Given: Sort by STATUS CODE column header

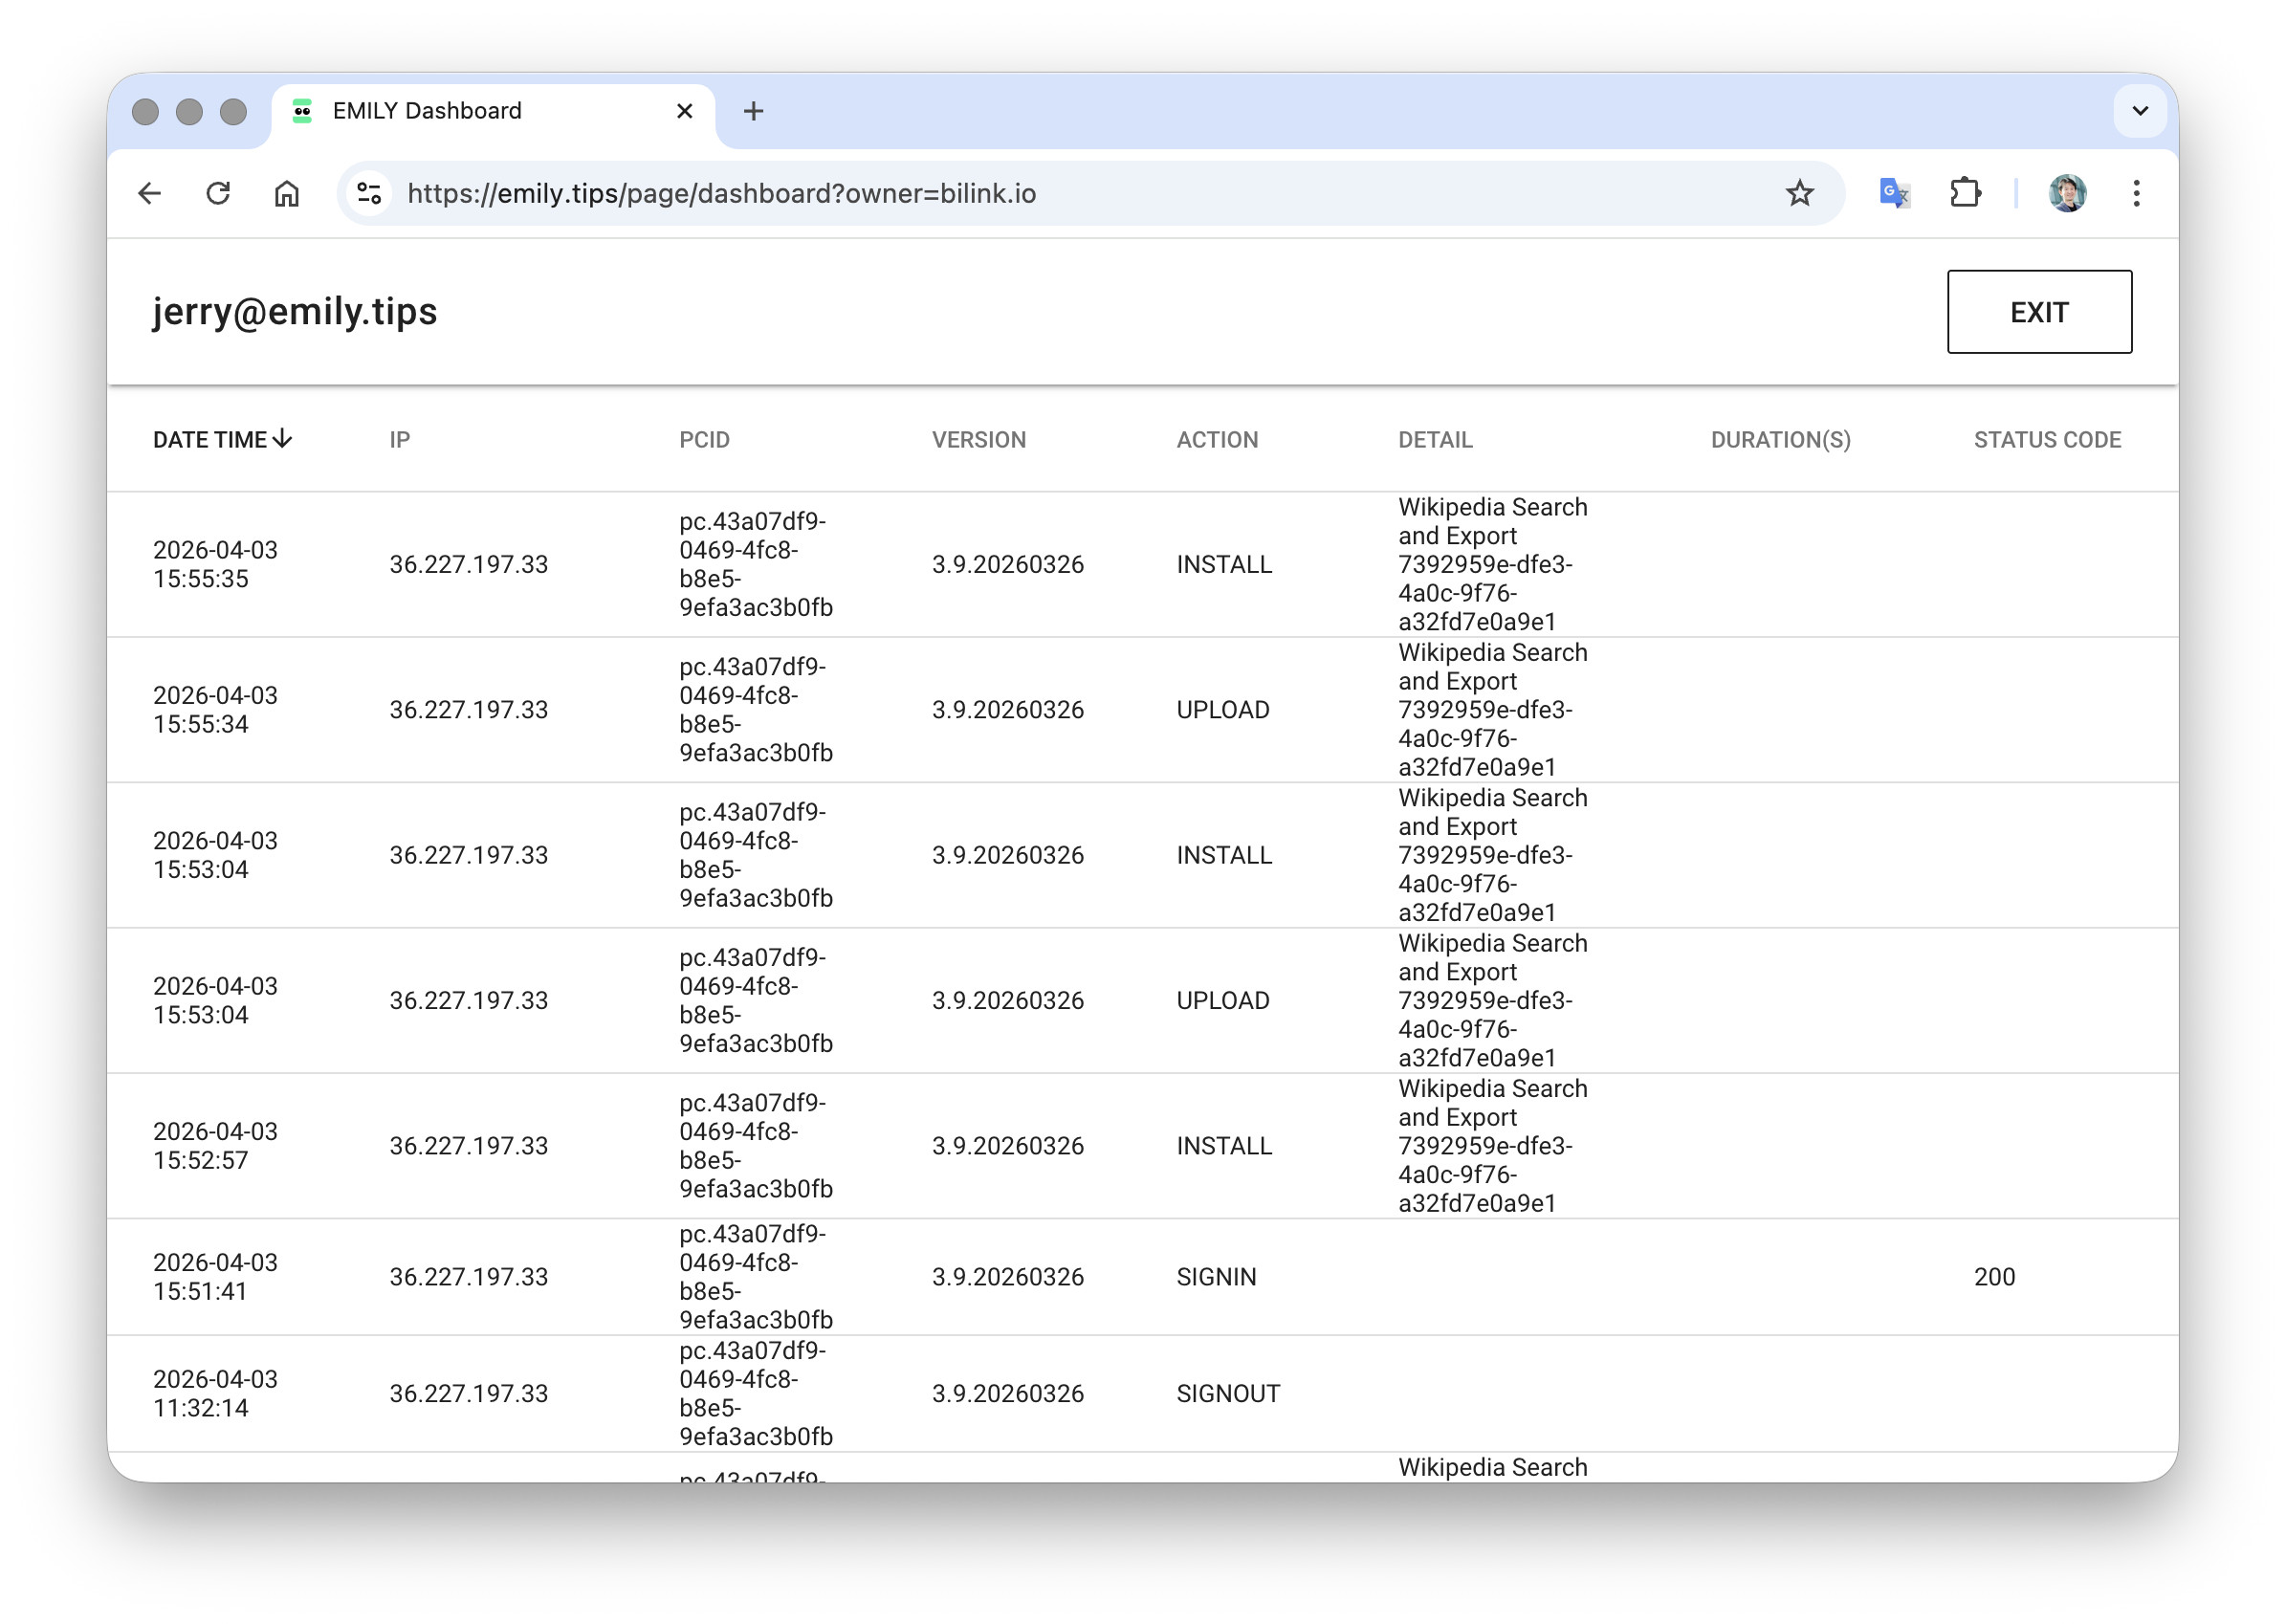Looking at the screenshot, I should (x=2046, y=440).
